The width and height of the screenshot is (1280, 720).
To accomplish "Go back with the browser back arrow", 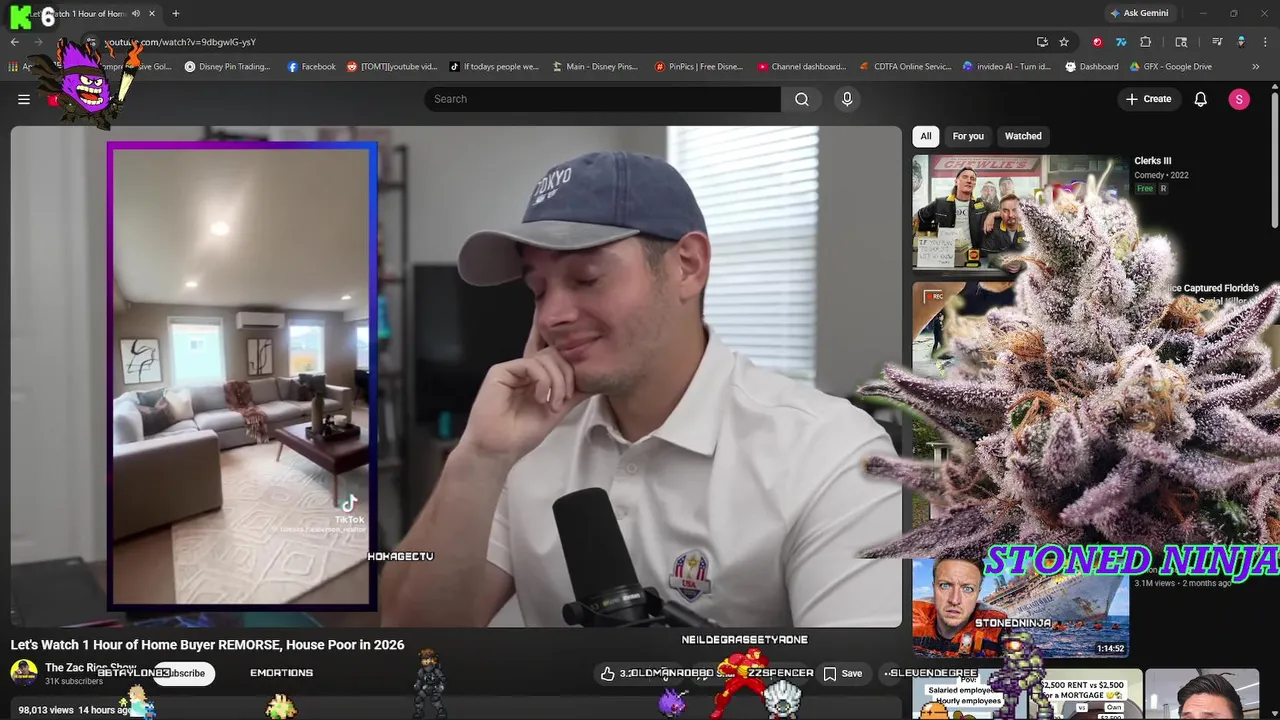I will [x=15, y=42].
